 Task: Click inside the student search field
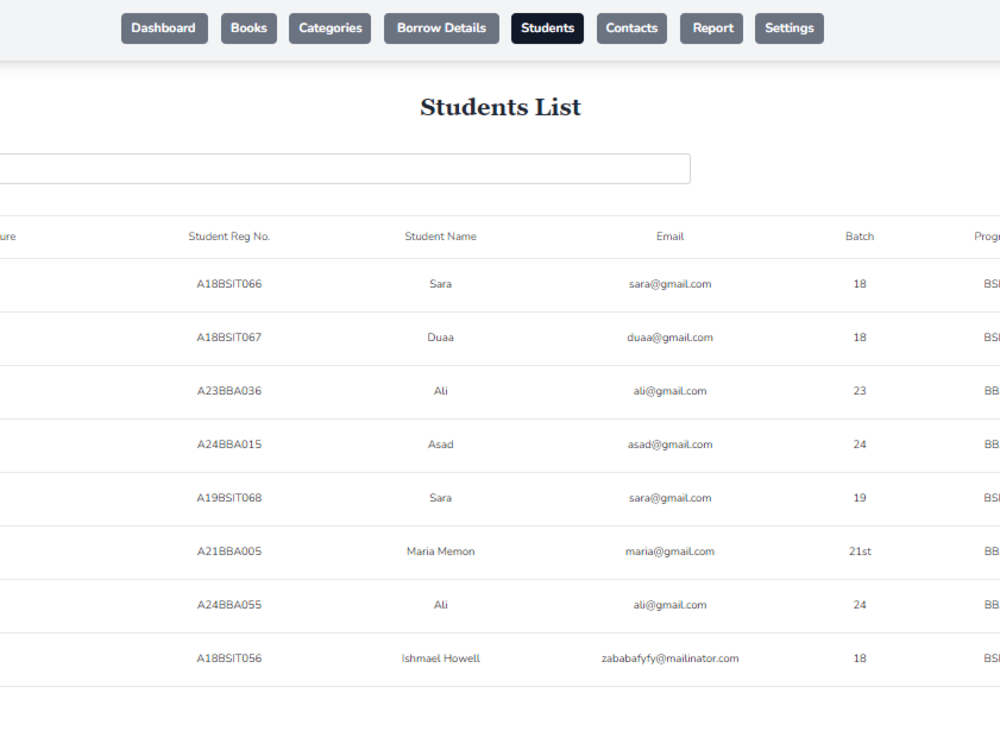[x=345, y=168]
